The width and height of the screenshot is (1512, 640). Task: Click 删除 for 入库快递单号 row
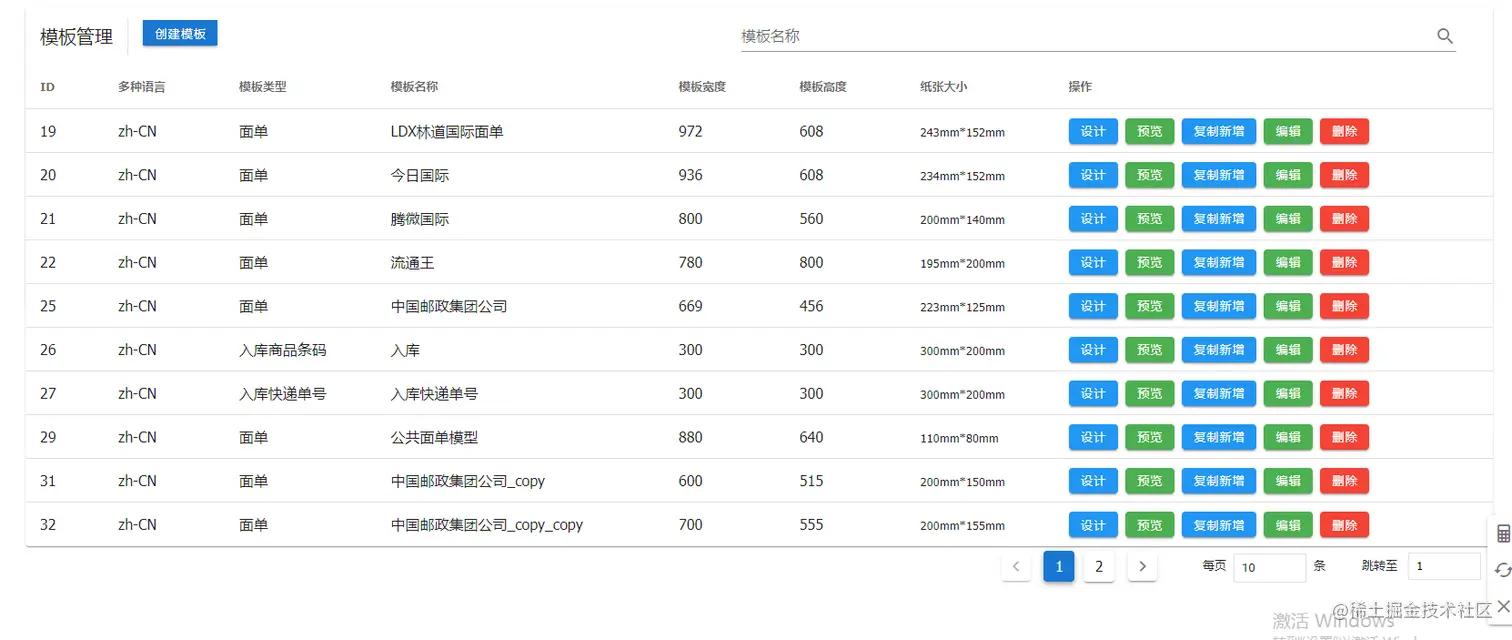[1344, 394]
